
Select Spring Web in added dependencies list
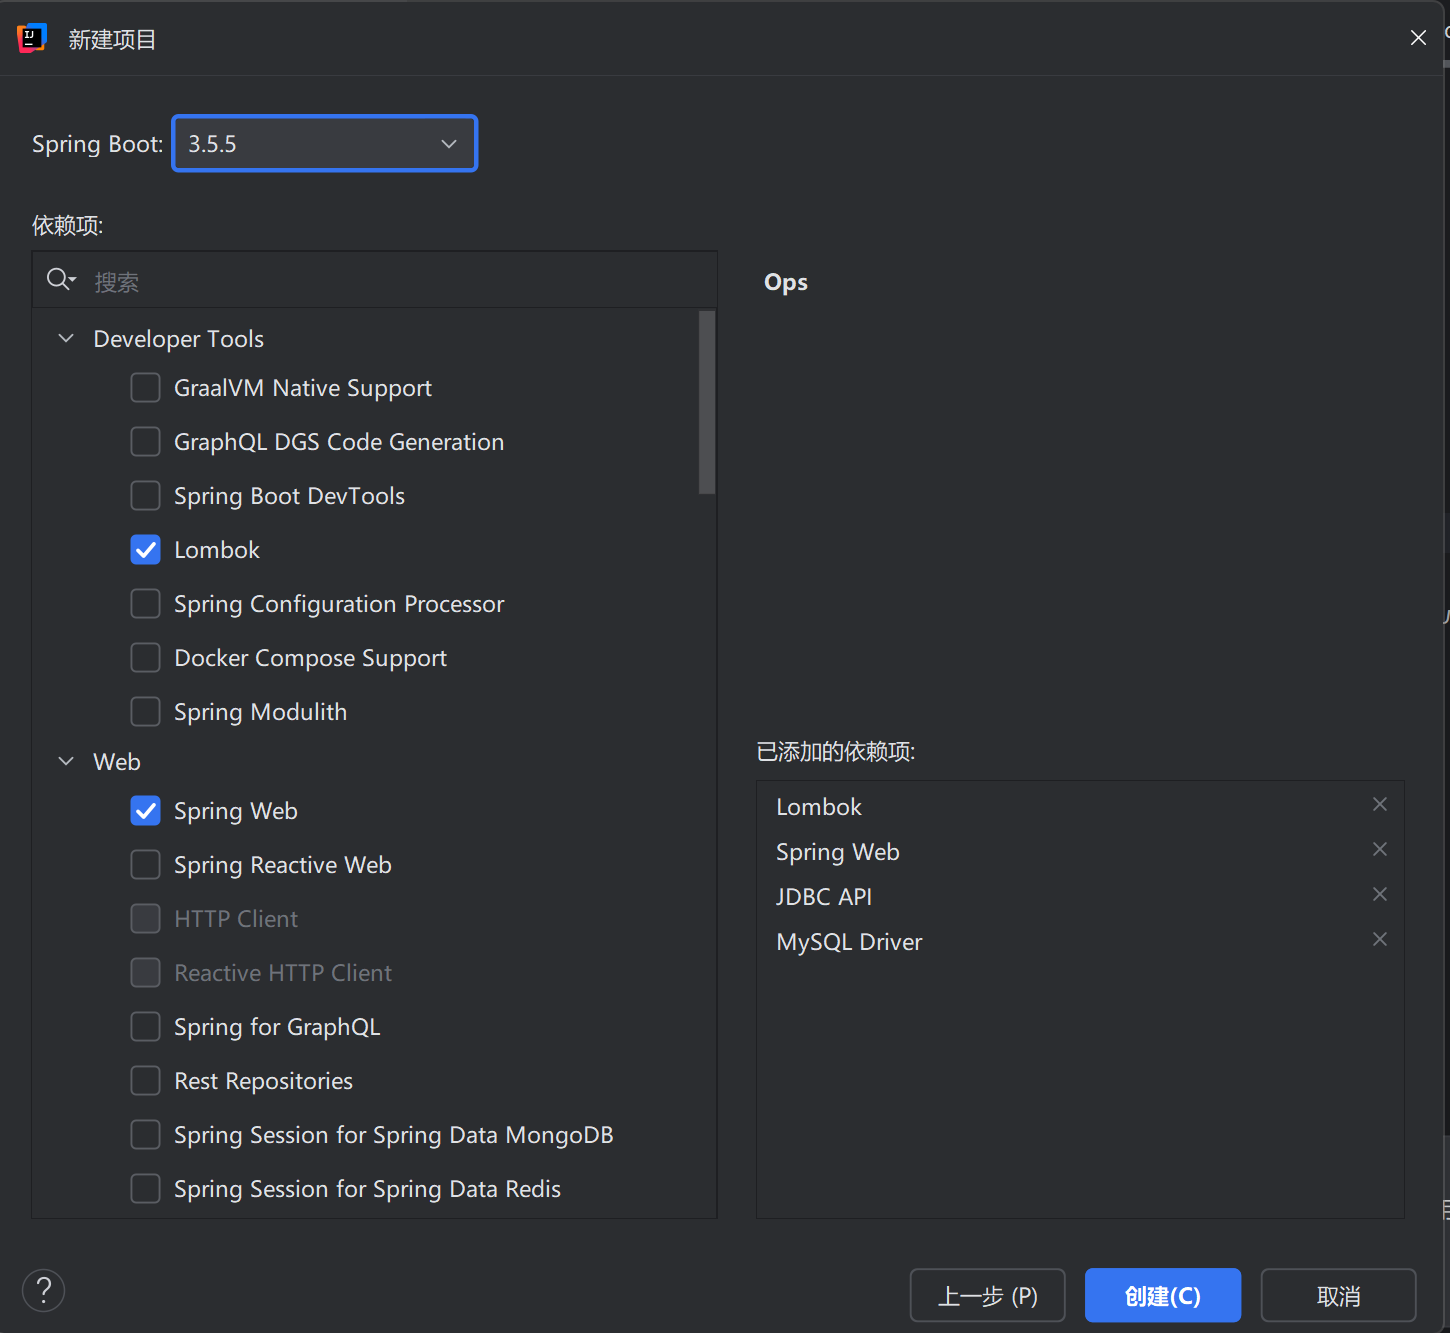coord(1080,851)
